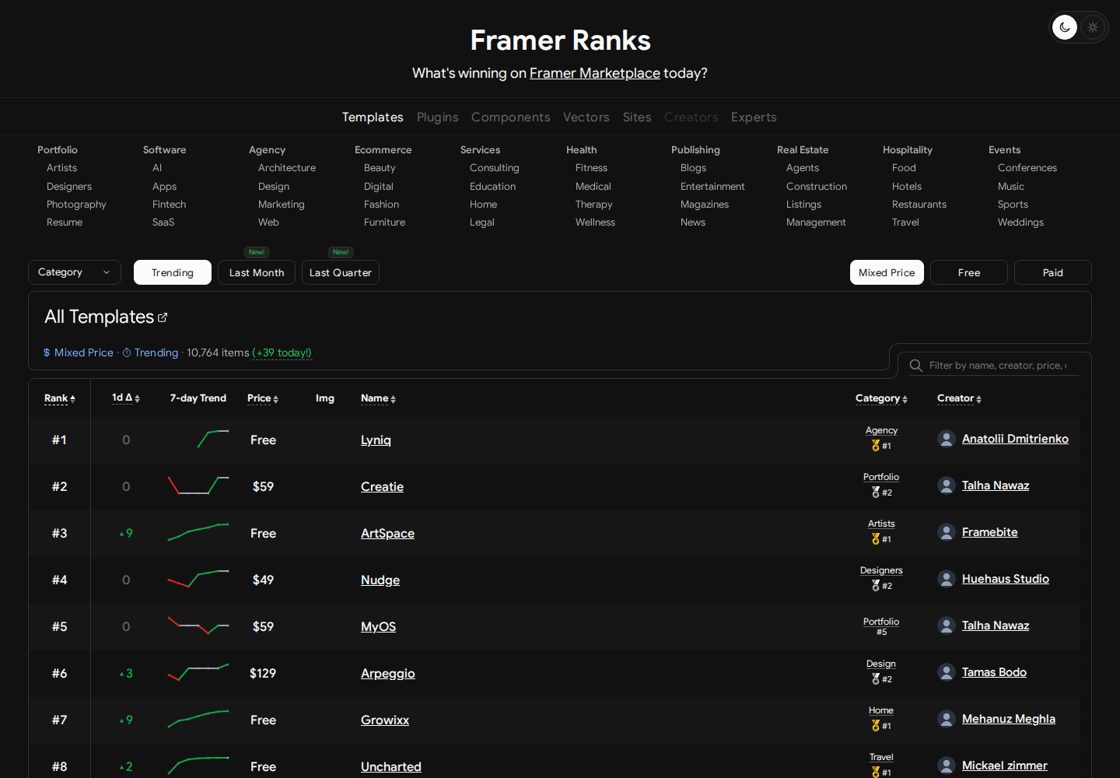This screenshot has height=778, width=1120.
Task: Open the Arpeggio template link
Action: click(388, 674)
